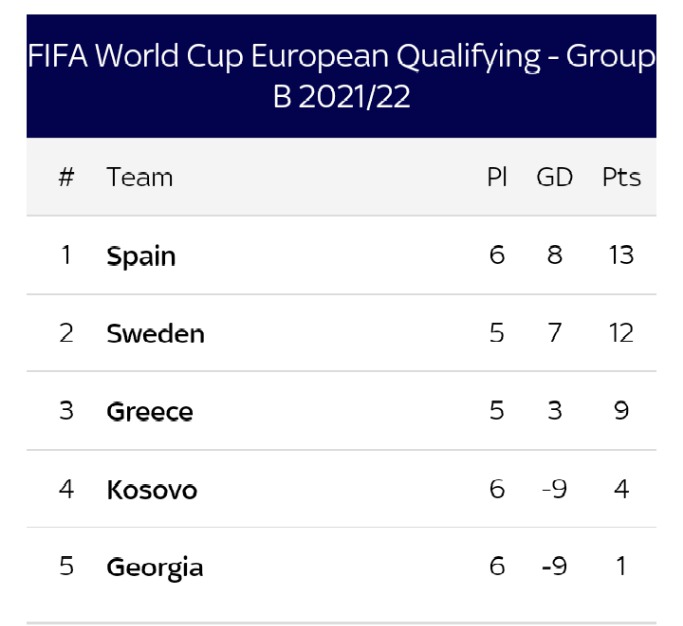Click Greece's 9 points value

pyautogui.click(x=622, y=411)
